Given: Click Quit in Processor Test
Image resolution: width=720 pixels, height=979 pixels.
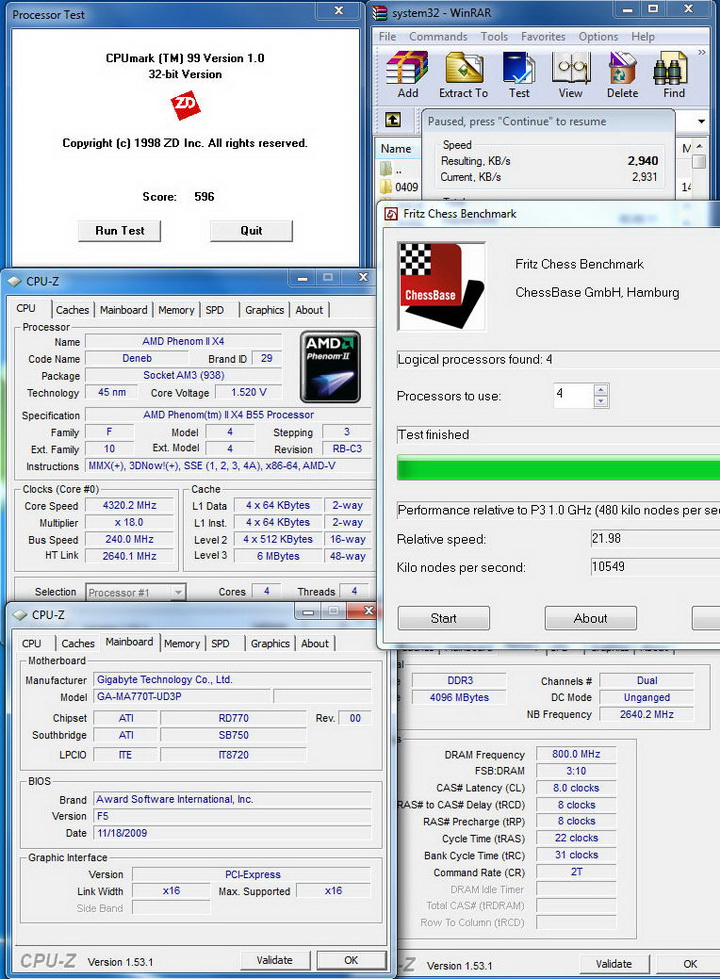Looking at the screenshot, I should [251, 230].
